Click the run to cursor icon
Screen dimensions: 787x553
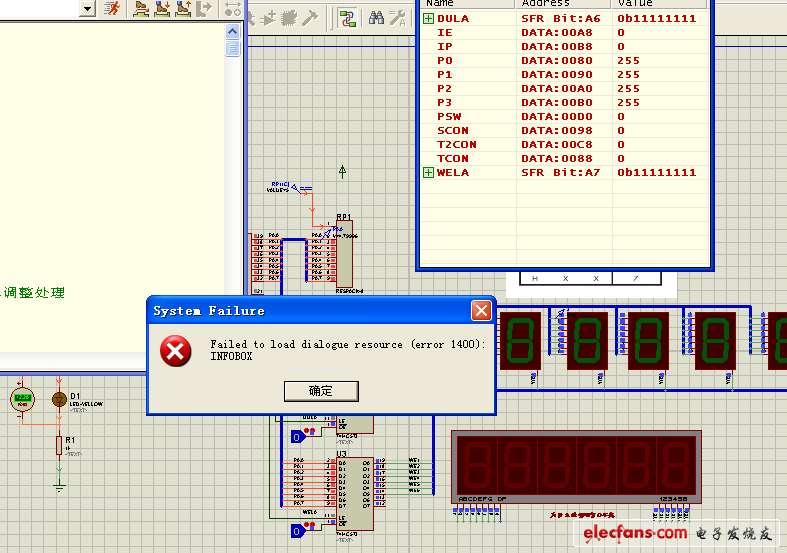204,8
